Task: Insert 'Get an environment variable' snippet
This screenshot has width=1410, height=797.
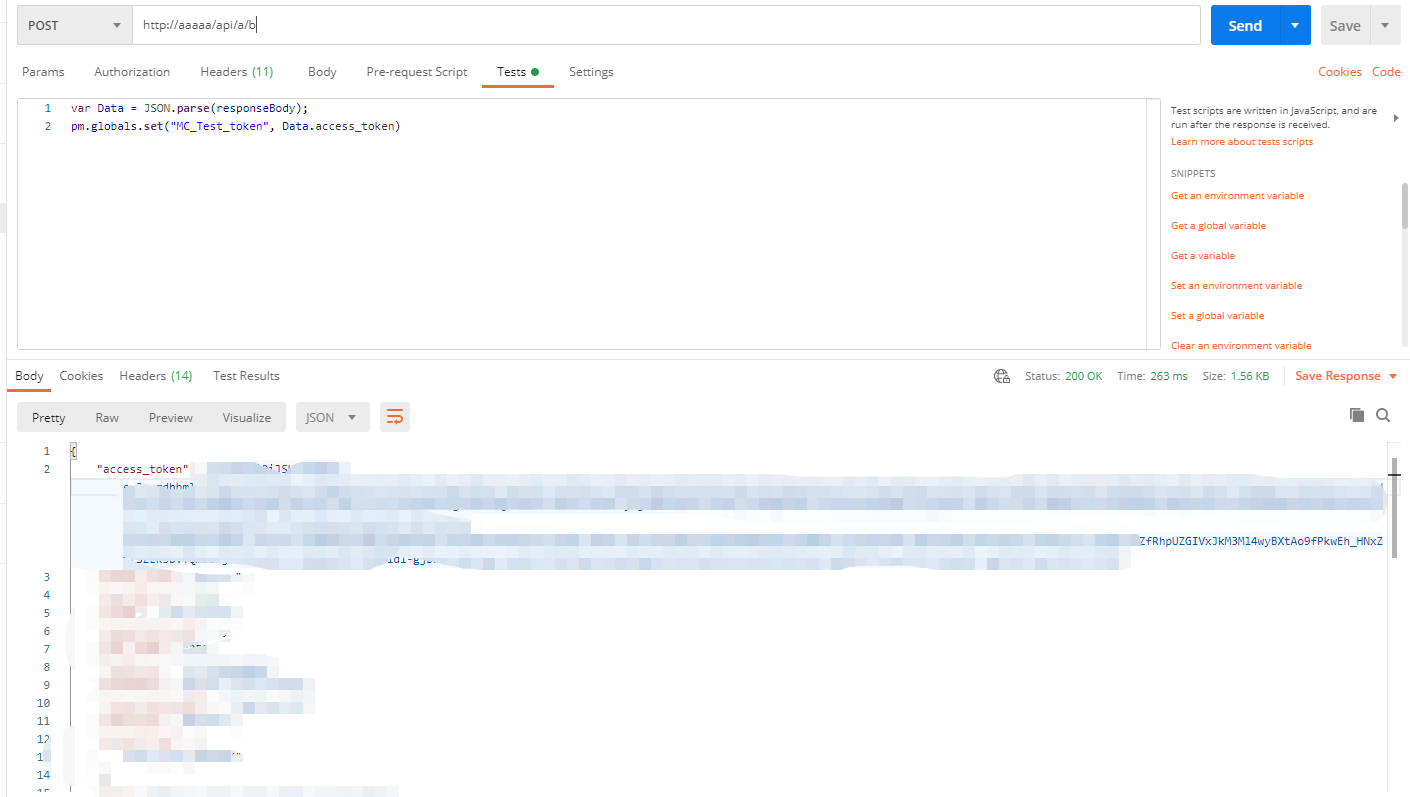Action: click(1237, 196)
